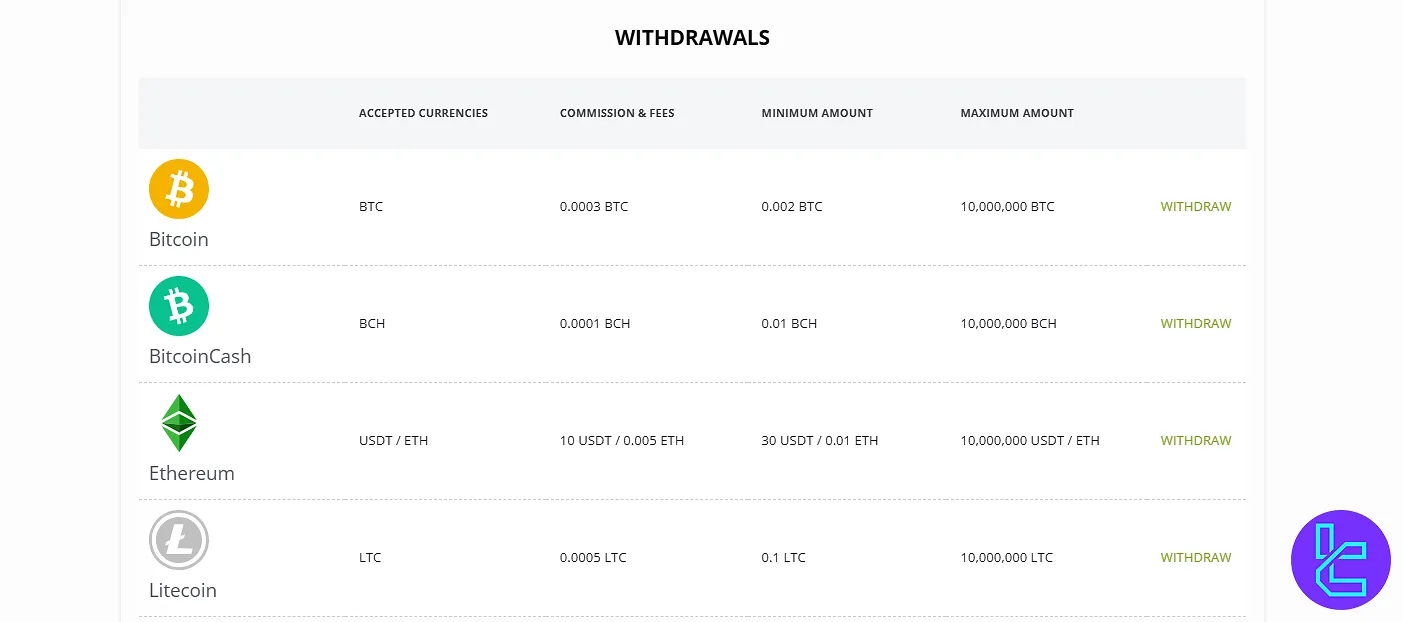This screenshot has width=1403, height=622.
Task: Click the MAXIMUM AMOUNT header
Action: (x=1017, y=113)
